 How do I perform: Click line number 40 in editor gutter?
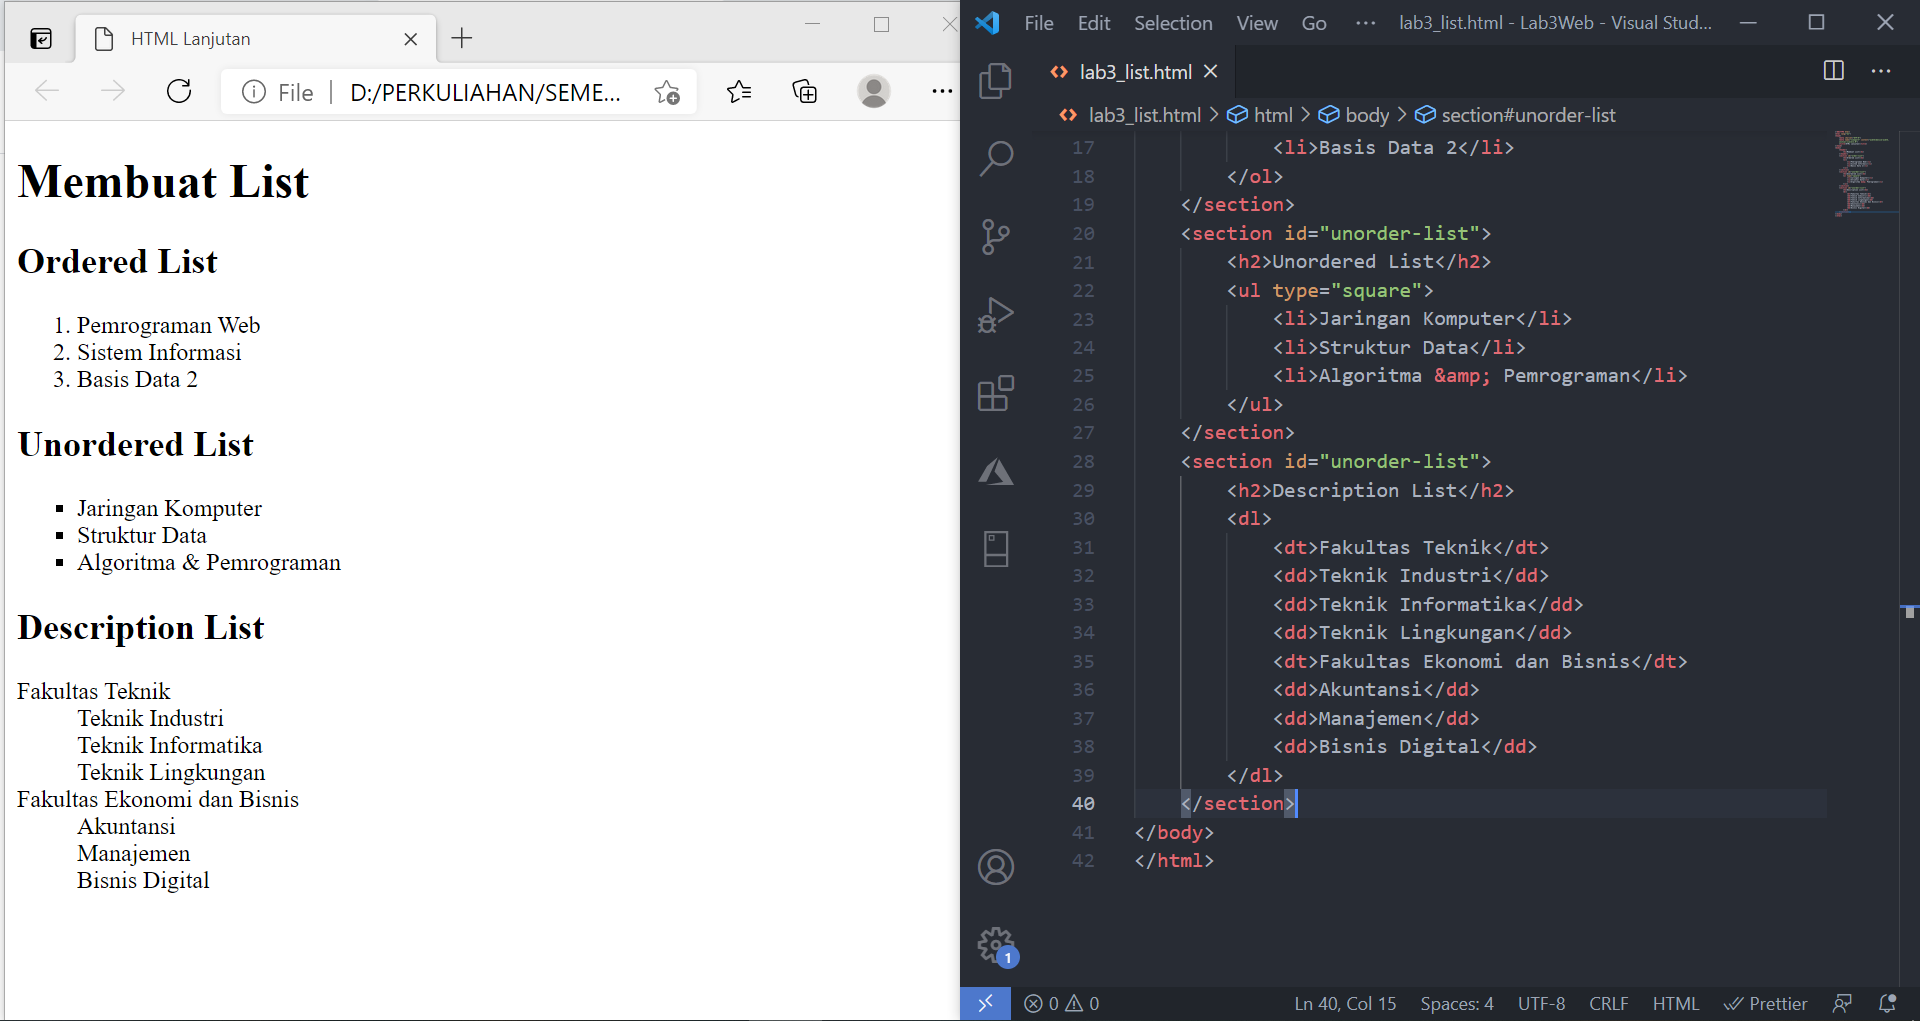pyautogui.click(x=1083, y=804)
